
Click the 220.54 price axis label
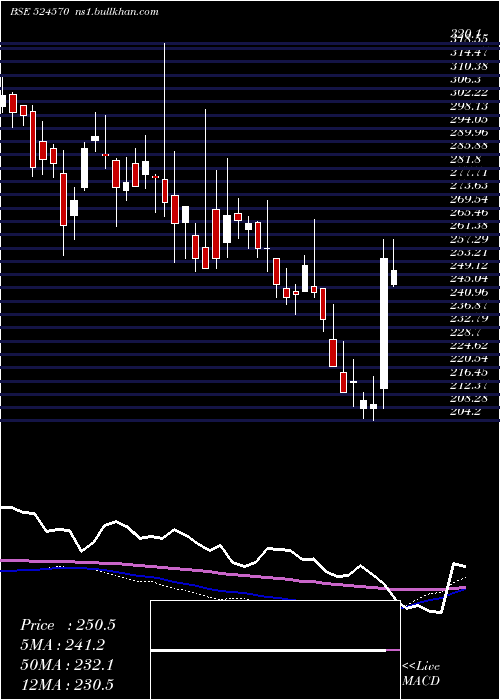[468, 359]
